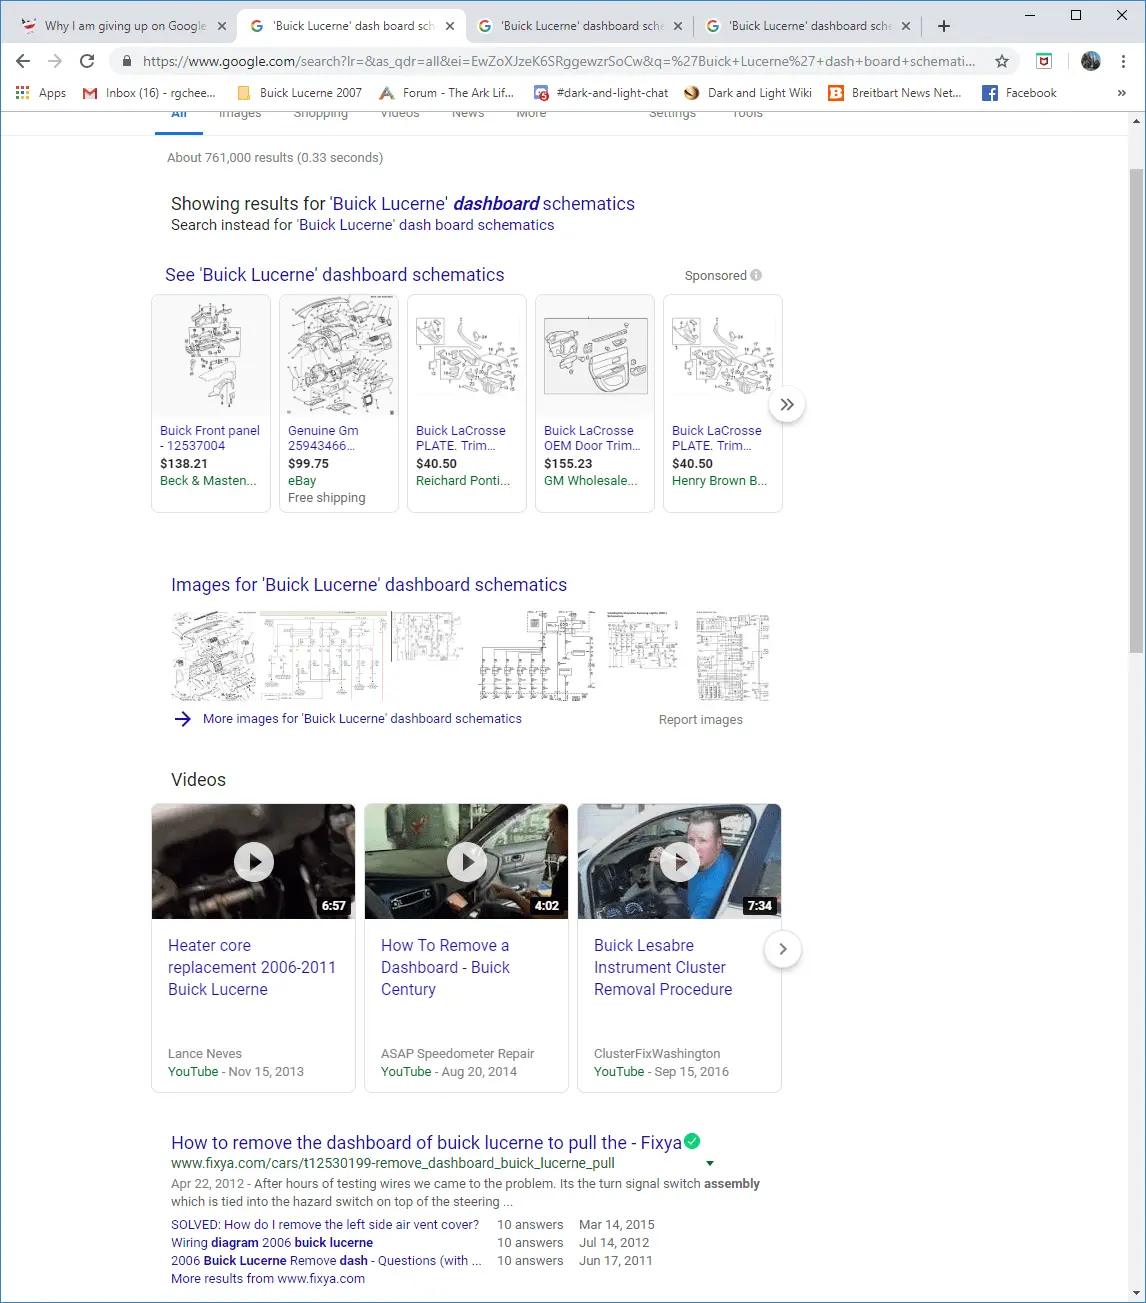Open the dropdown arrow beside the Fixya URL

tap(710, 1163)
